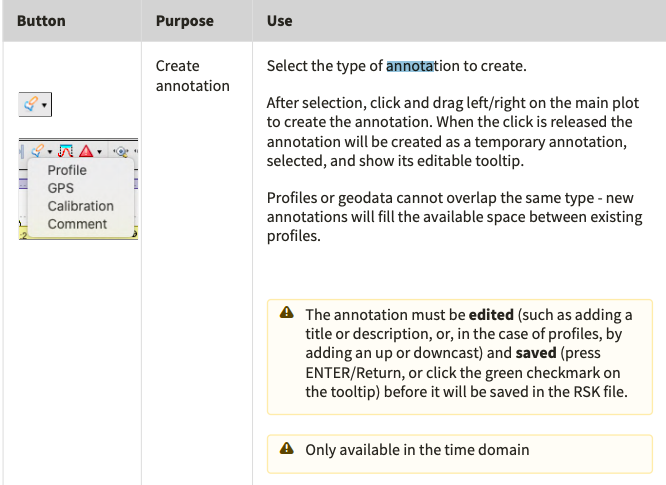Click the highlighted "annota" text
The width and height of the screenshot is (666, 485).
[x=409, y=66]
